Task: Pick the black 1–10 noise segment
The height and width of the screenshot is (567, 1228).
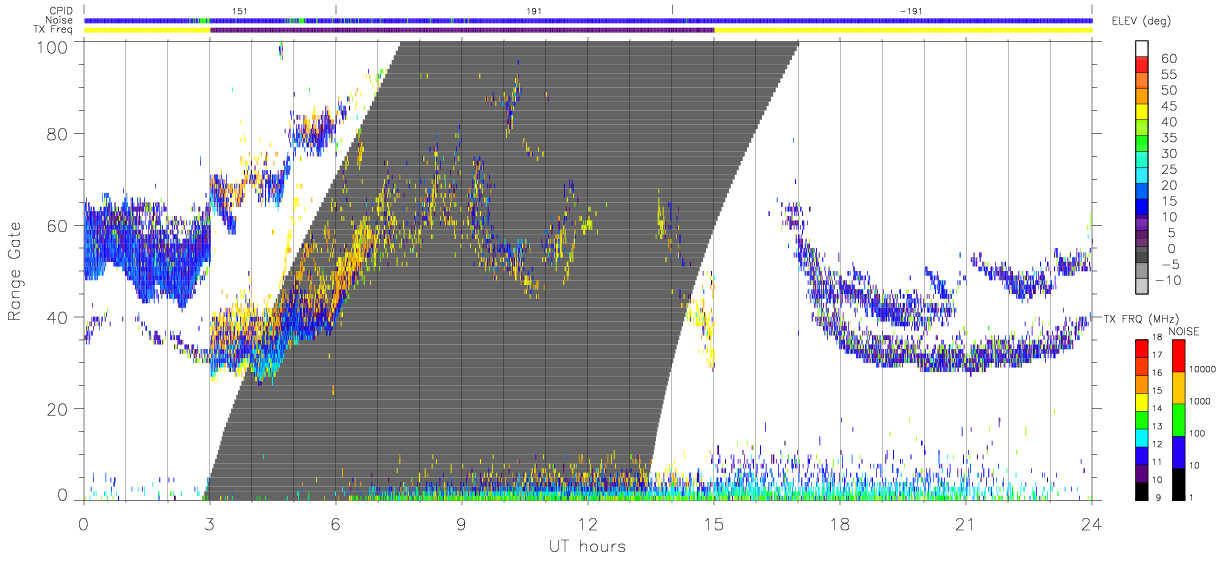Action: click(1179, 483)
